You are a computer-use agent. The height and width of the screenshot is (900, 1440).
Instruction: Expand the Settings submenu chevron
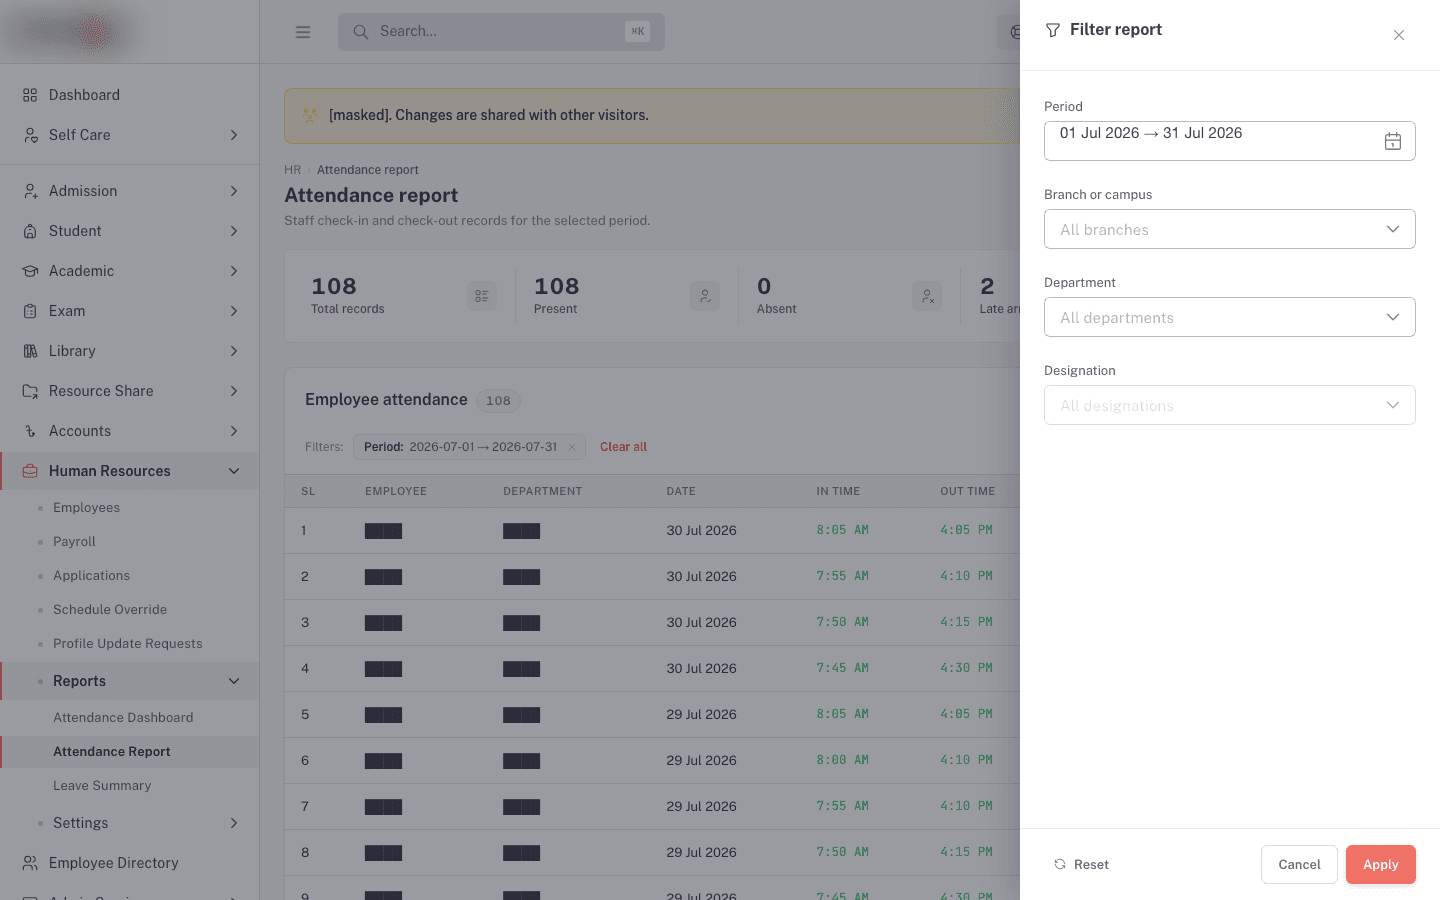tap(234, 823)
